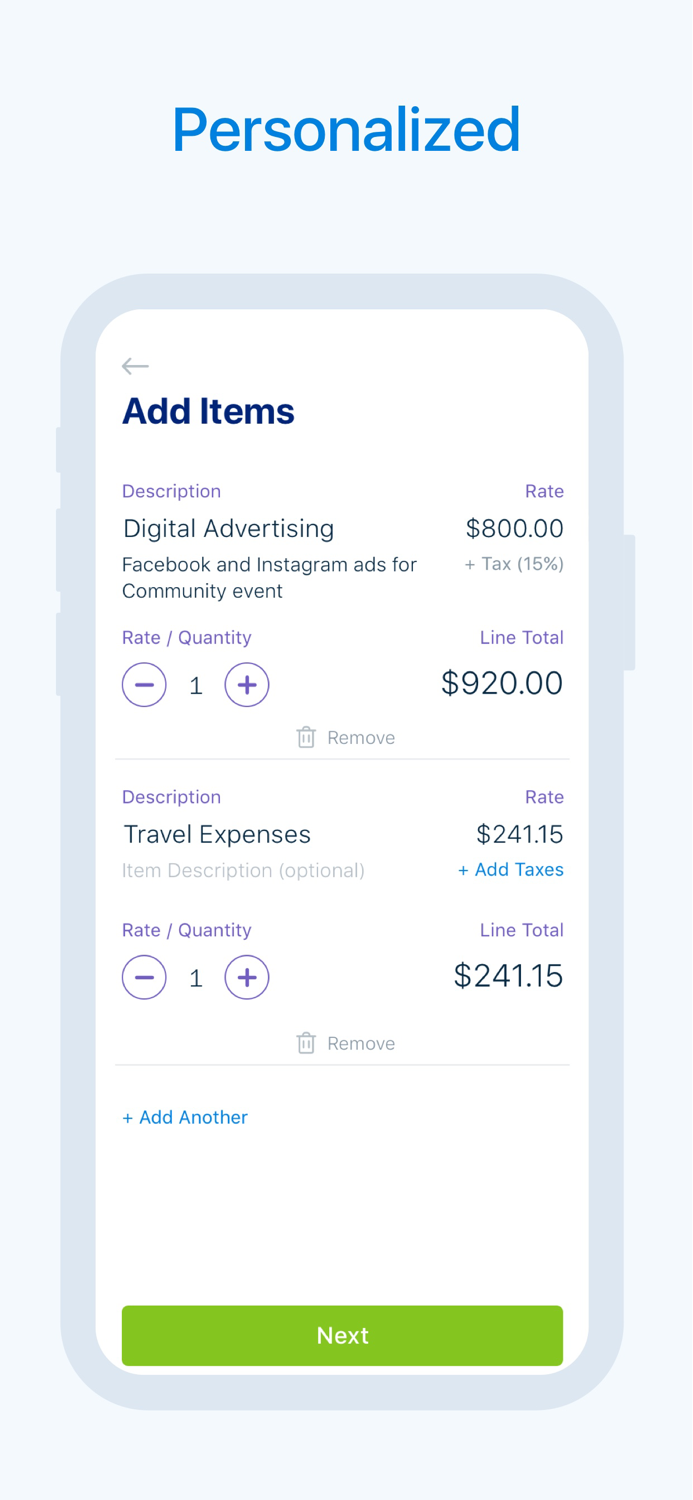
Task: Click the back arrow above Add Items
Action: [135, 366]
